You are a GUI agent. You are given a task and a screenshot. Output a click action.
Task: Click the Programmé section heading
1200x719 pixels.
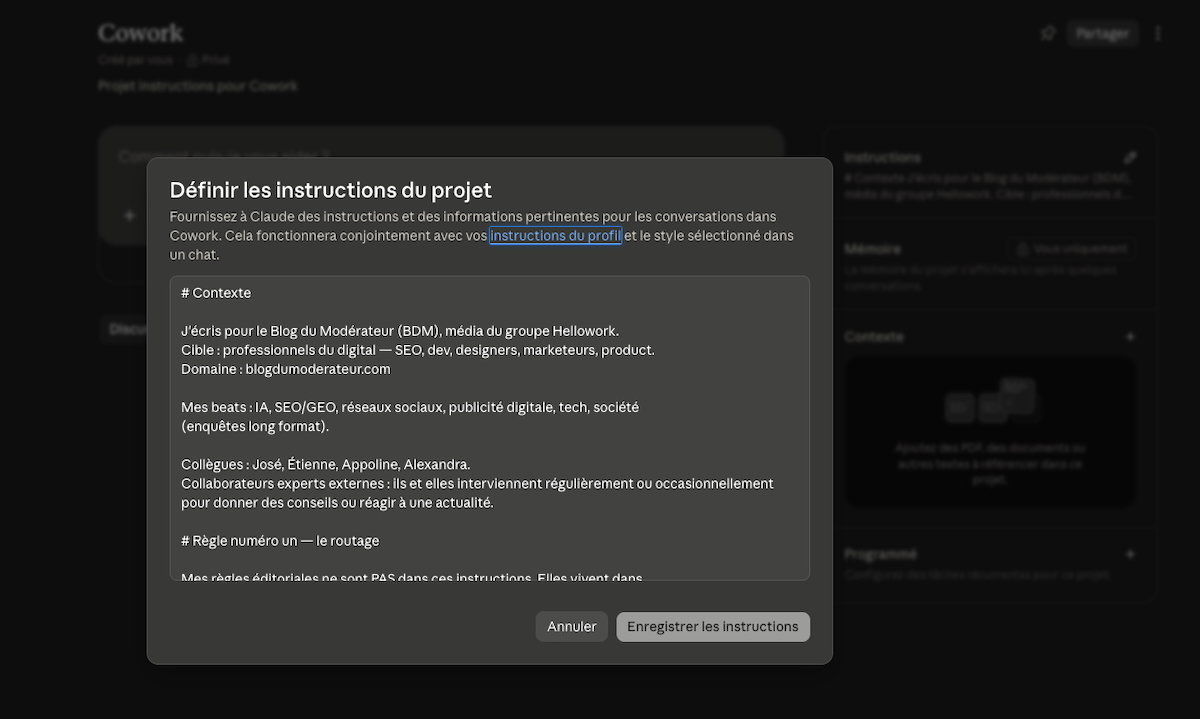click(x=880, y=554)
